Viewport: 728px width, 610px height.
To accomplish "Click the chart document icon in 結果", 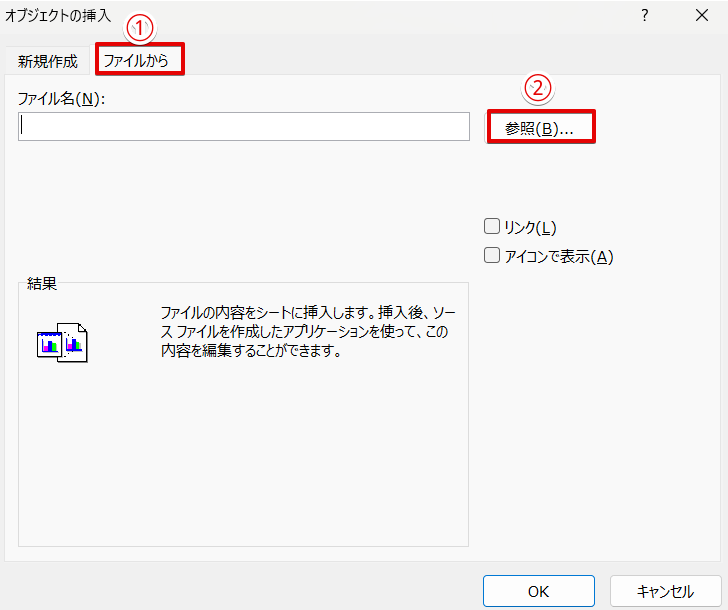I will [x=62, y=342].
